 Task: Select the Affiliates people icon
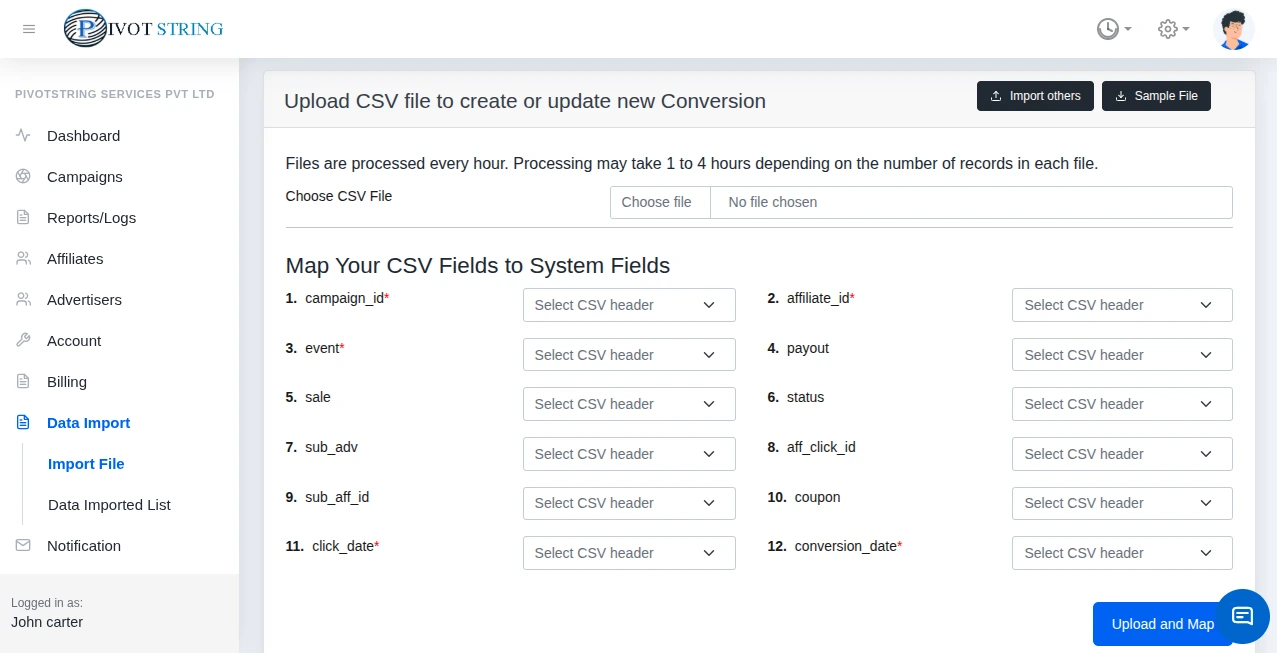coord(22,258)
